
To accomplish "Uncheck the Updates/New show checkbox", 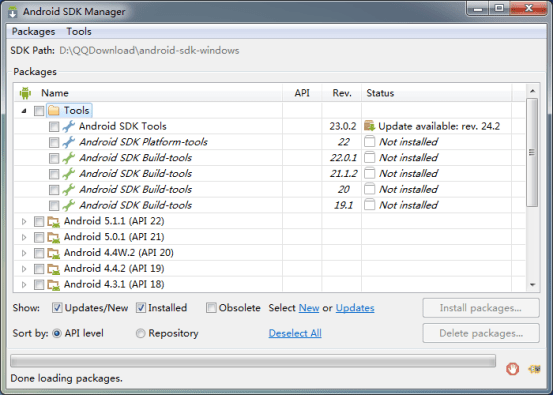I will 57,308.
